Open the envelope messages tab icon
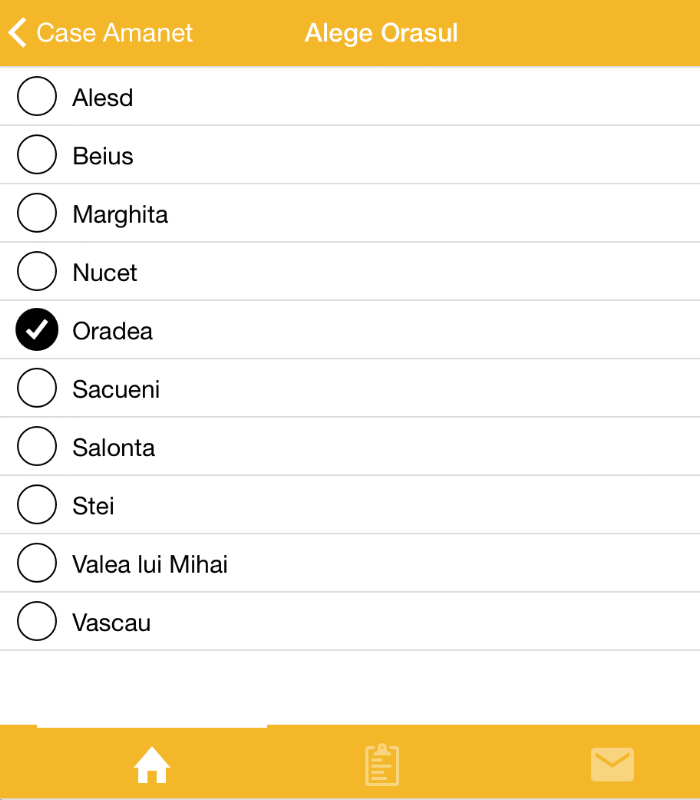Screen dimensions: 700x800 [x=612, y=765]
